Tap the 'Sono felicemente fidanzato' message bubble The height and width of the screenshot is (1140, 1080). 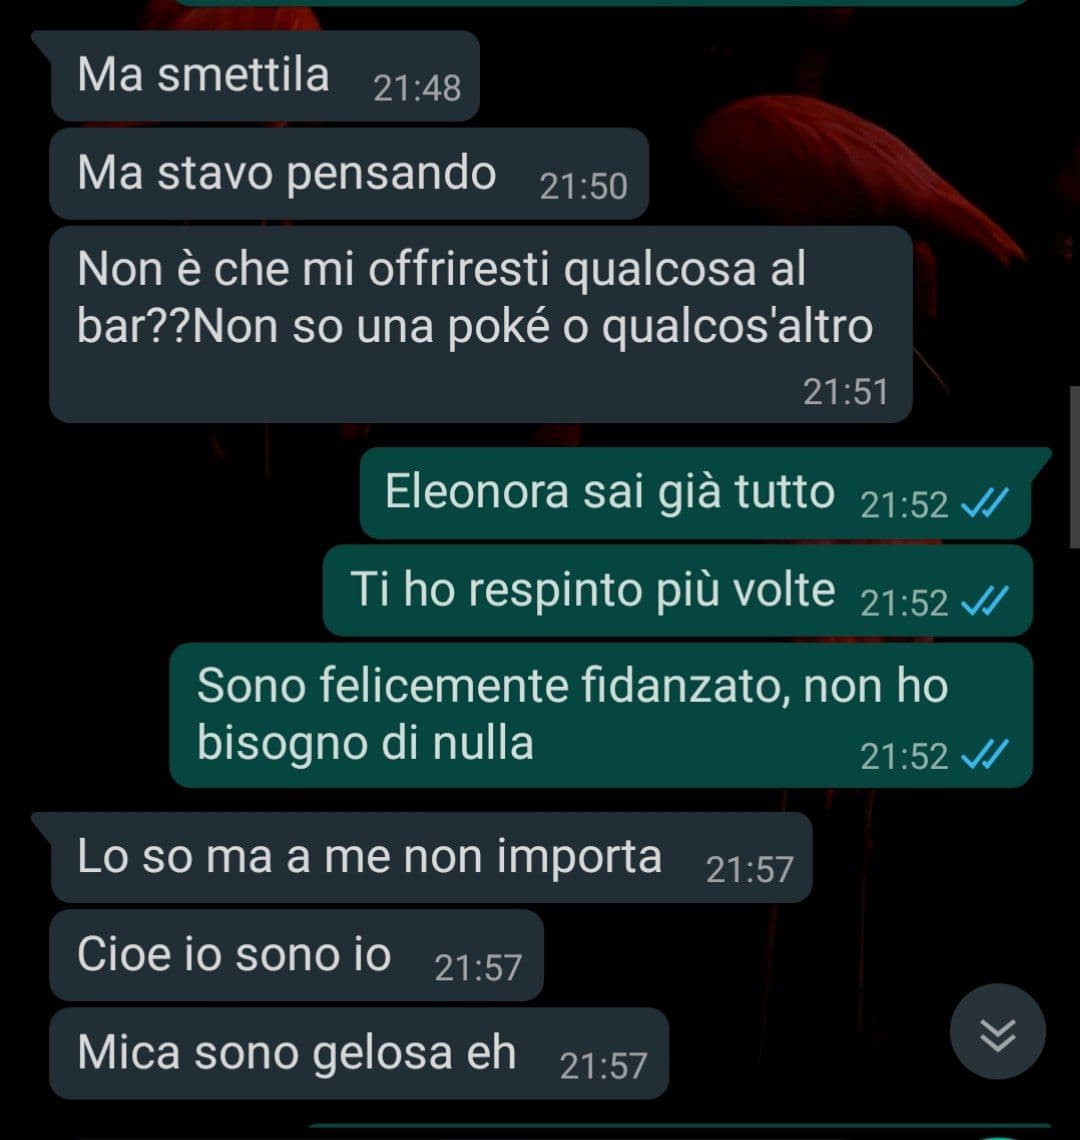point(601,715)
